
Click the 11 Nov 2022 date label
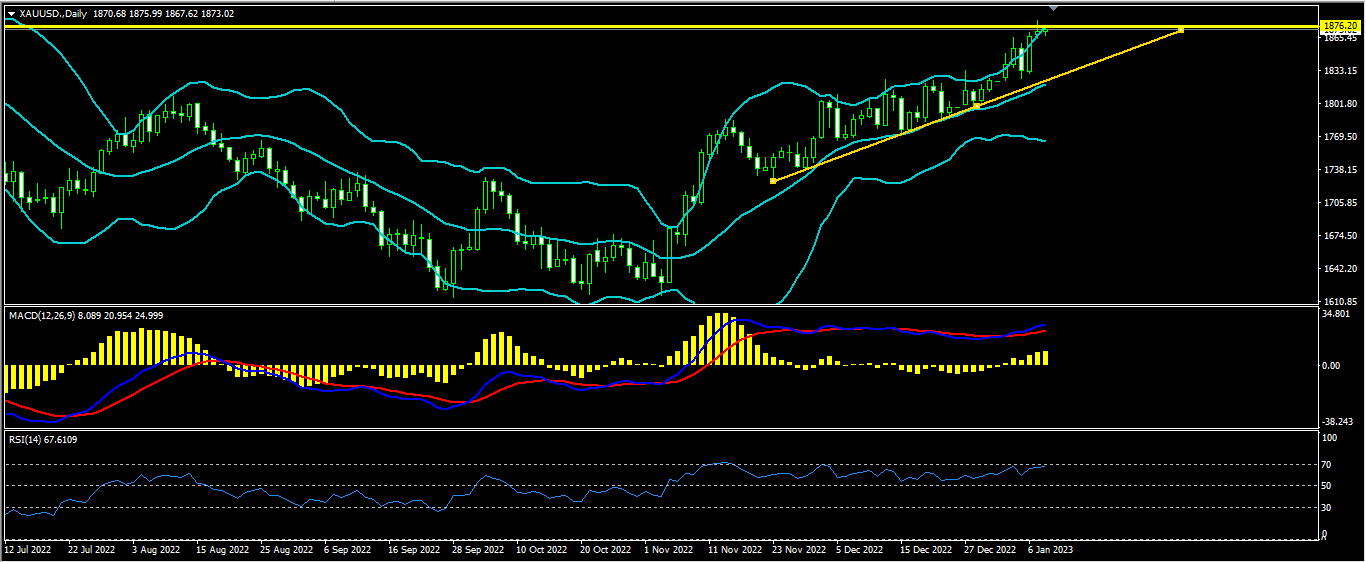click(735, 549)
